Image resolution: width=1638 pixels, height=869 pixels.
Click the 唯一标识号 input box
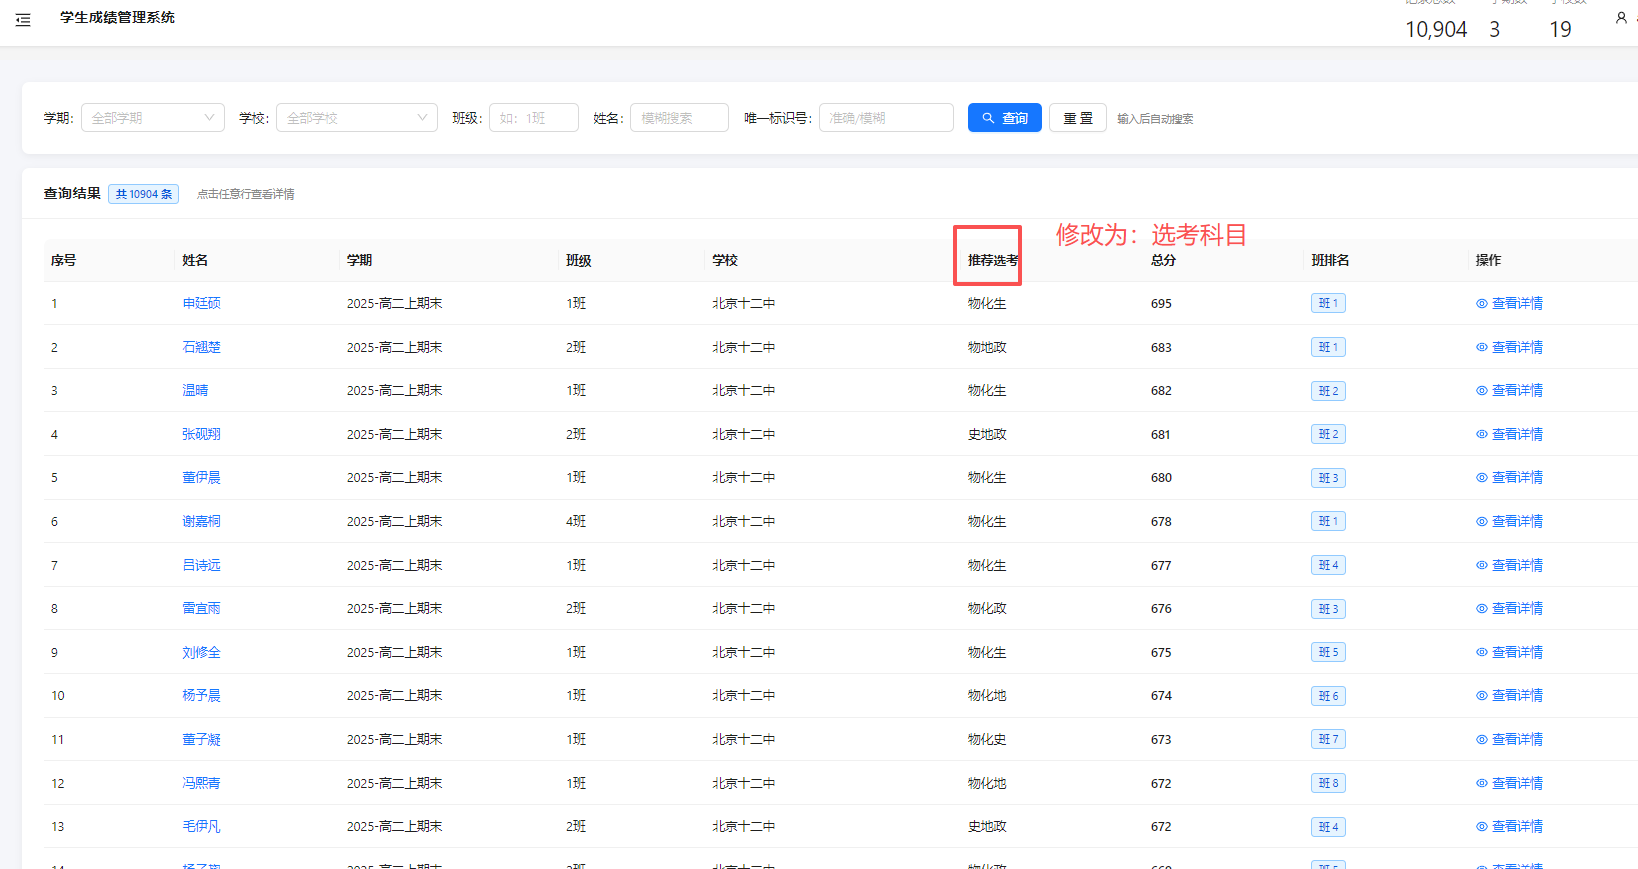pos(885,118)
